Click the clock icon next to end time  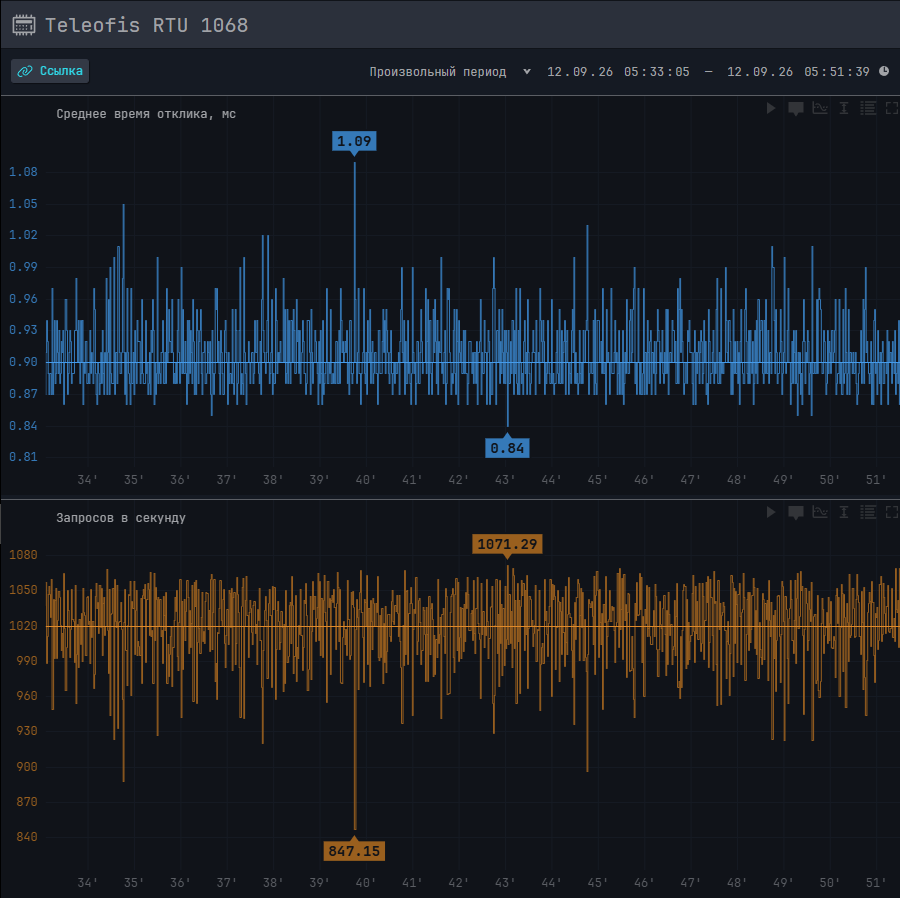point(884,71)
